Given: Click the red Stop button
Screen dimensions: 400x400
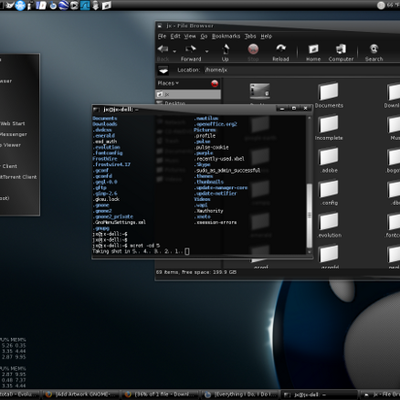Looking at the screenshot, I should tap(253, 49).
